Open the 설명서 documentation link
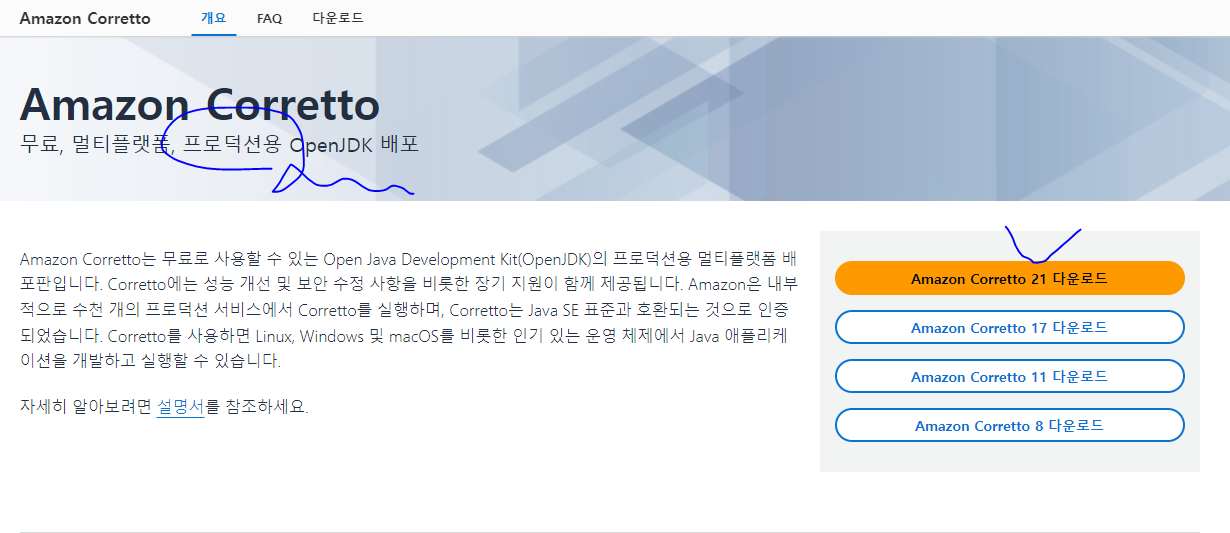Viewport: 1230px width, 533px height. click(x=180, y=407)
